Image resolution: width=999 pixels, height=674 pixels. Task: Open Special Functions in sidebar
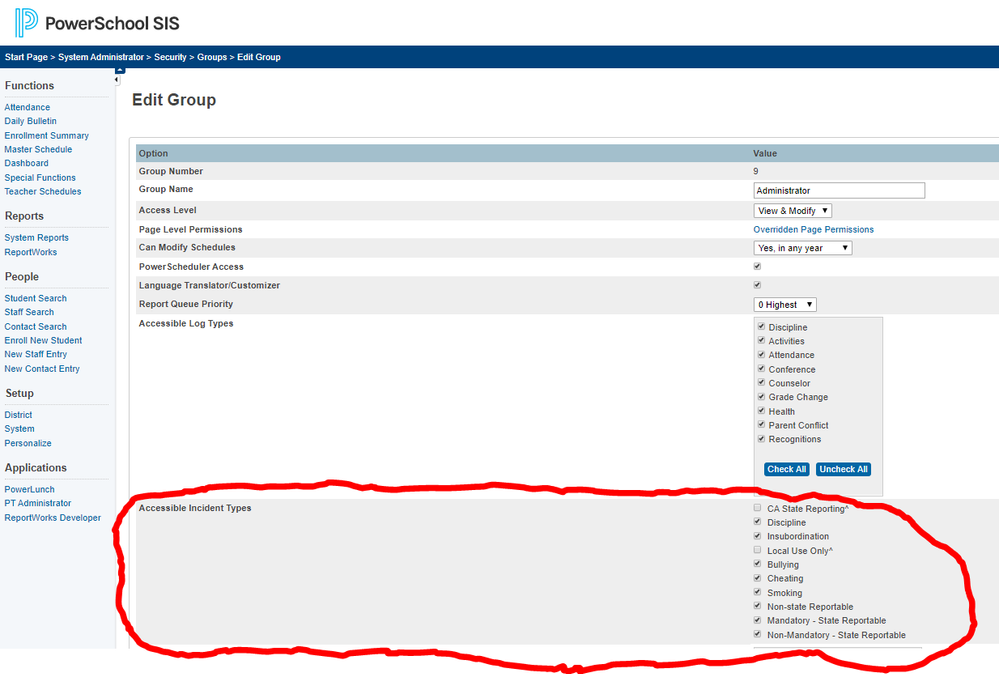tap(40, 178)
